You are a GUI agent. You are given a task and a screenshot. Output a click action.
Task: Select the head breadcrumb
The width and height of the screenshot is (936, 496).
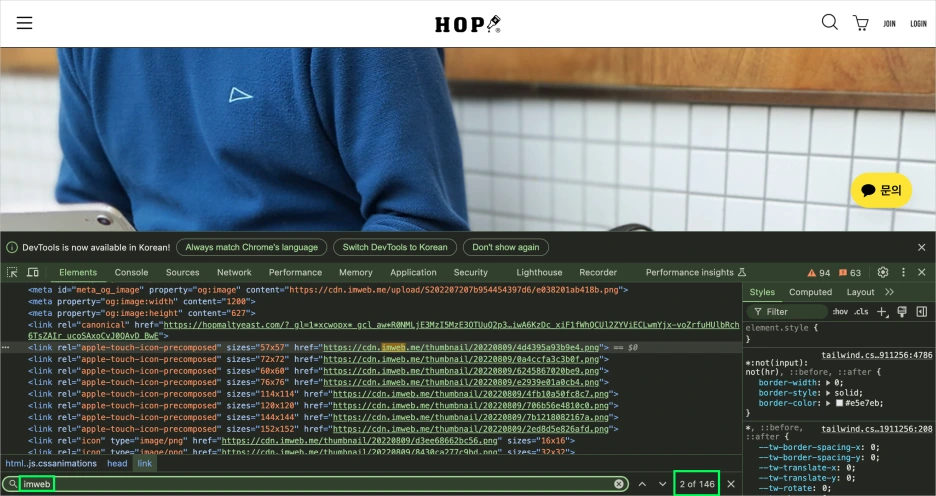click(117, 463)
